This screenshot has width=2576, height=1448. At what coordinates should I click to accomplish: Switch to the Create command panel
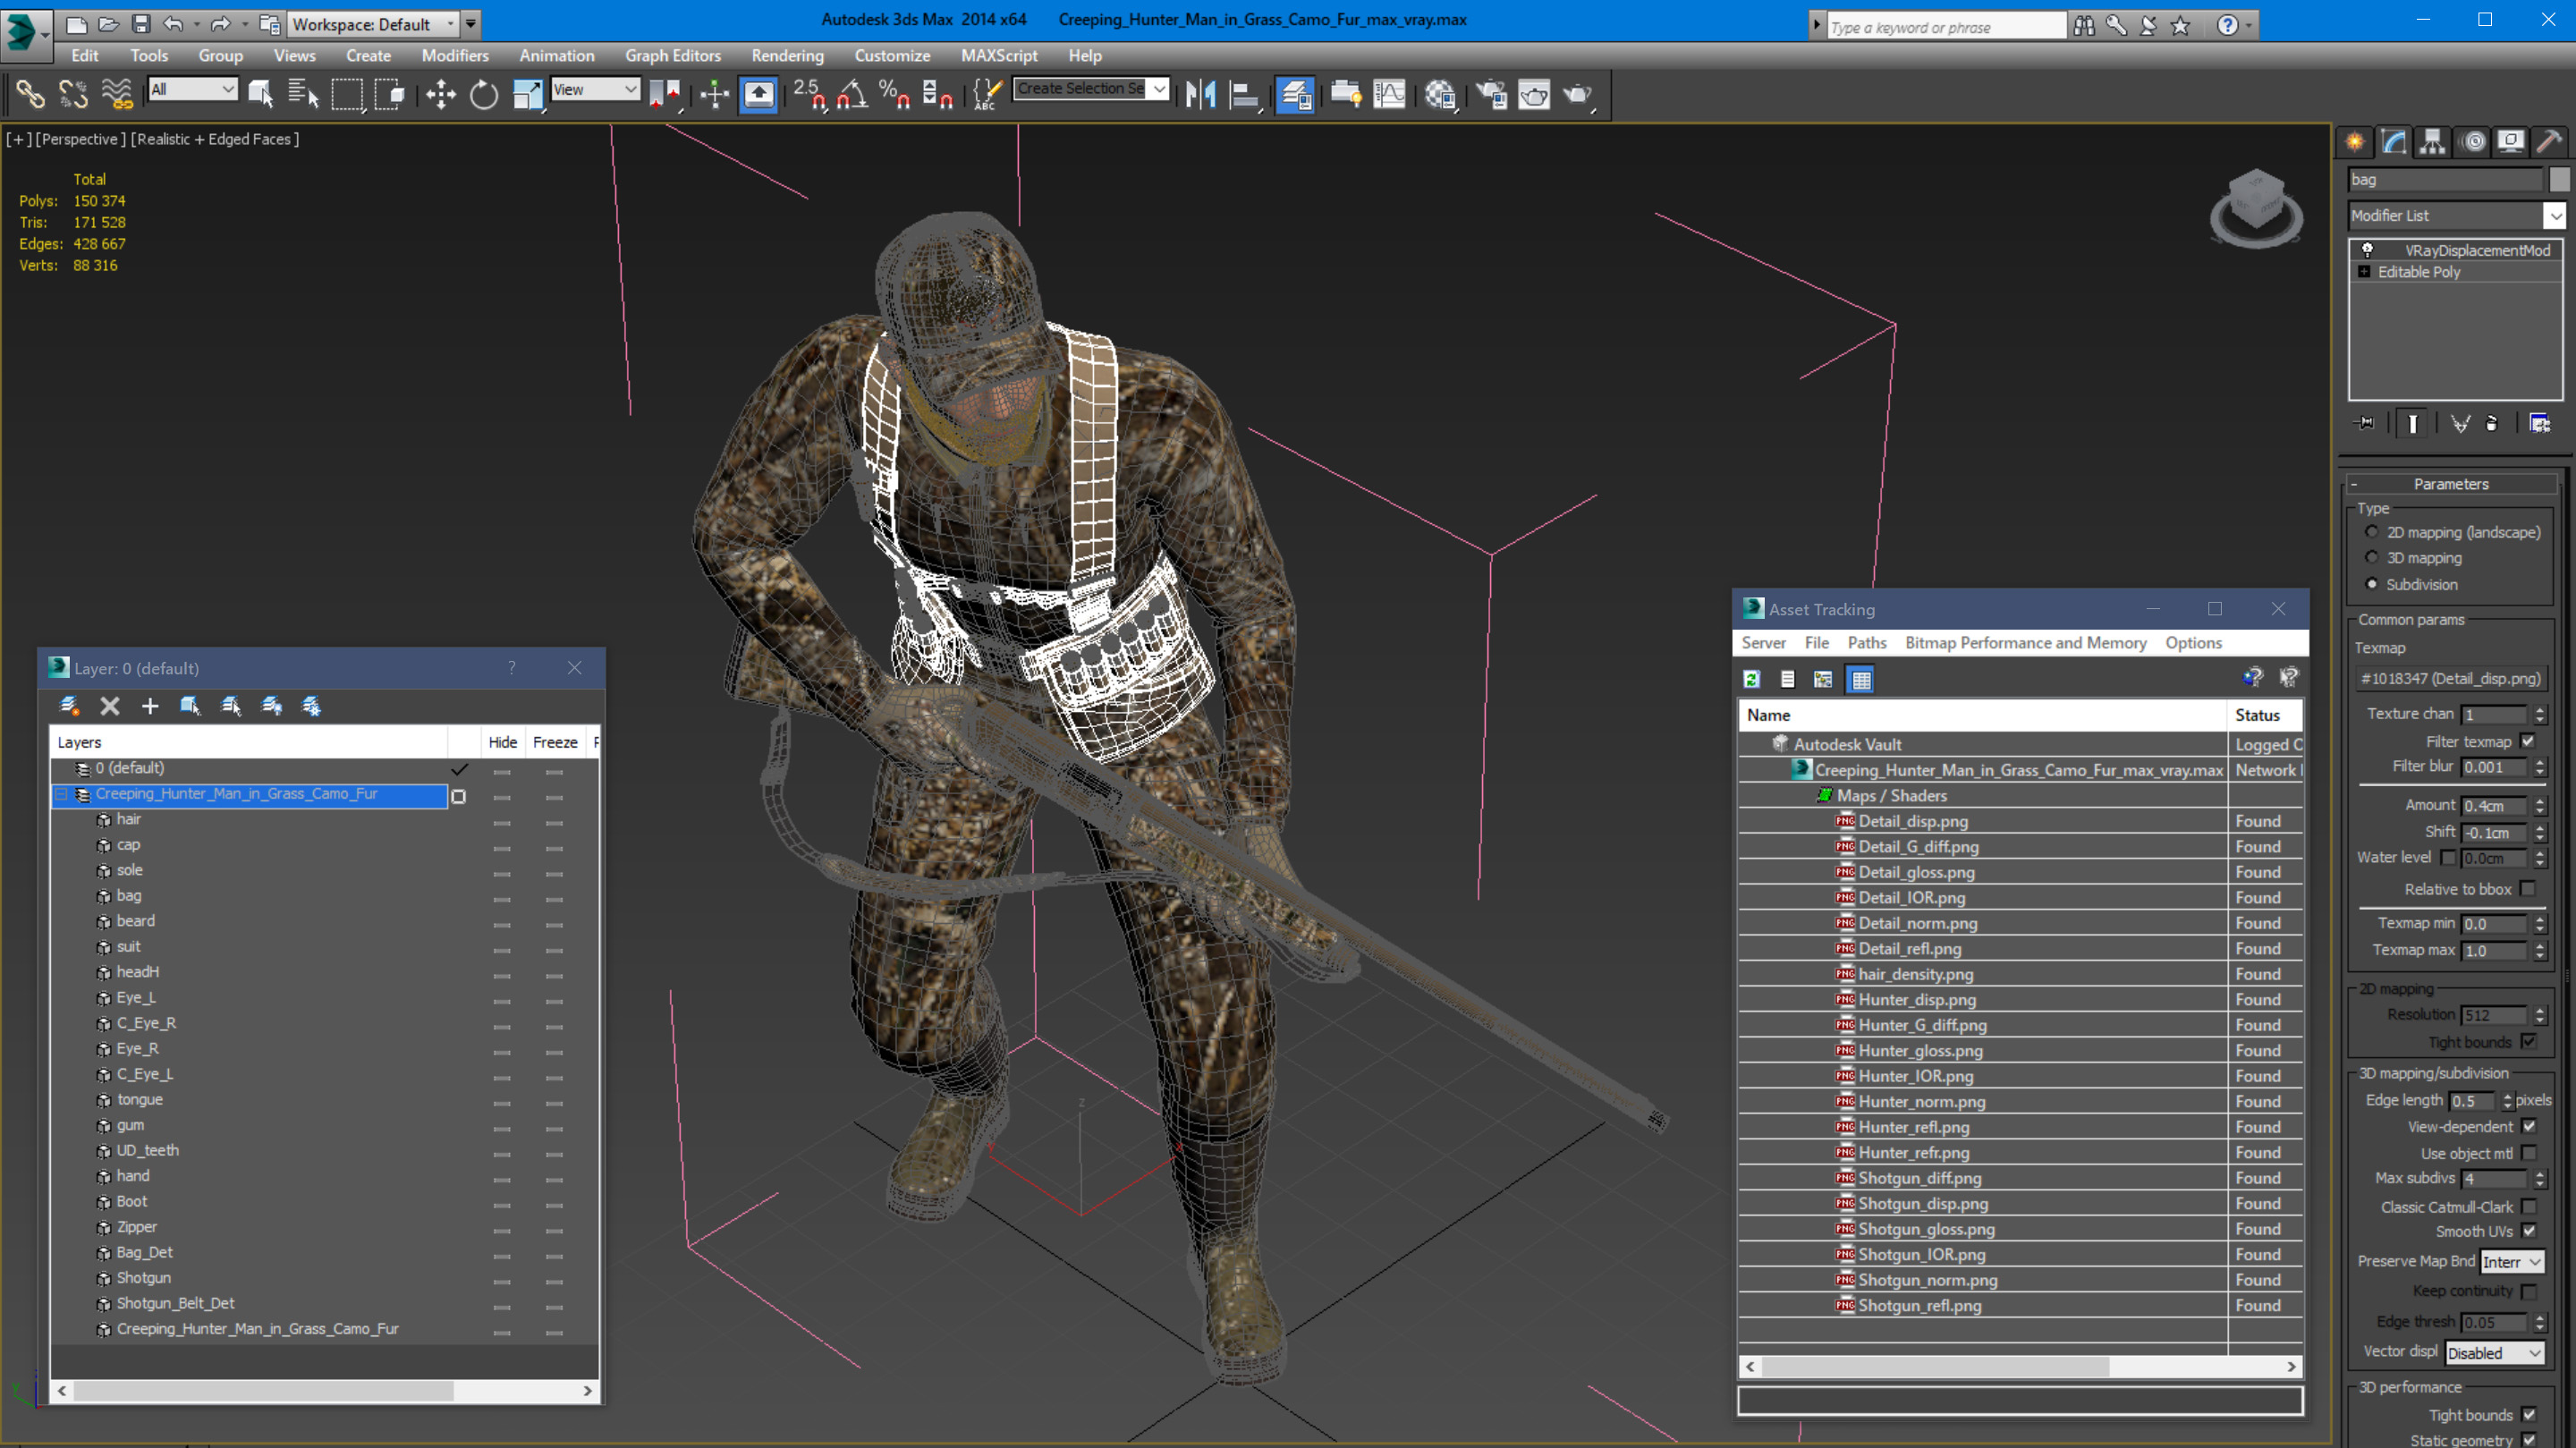click(x=2355, y=141)
